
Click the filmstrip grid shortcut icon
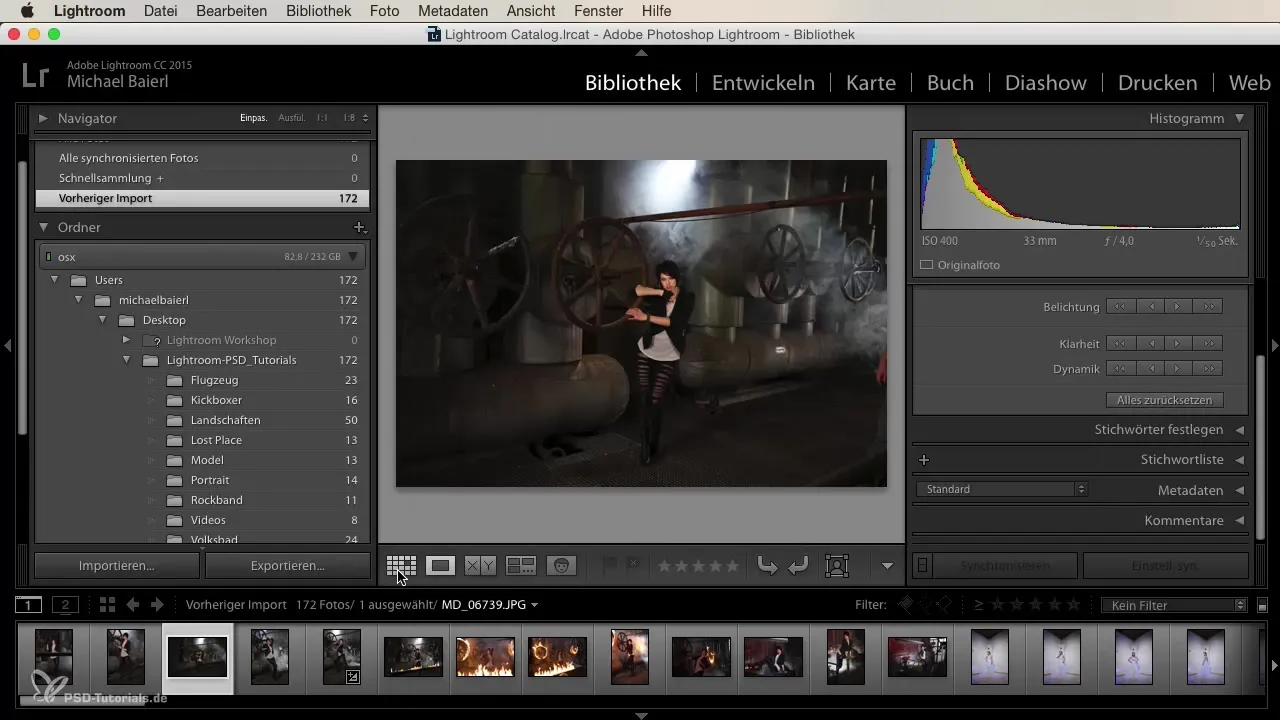click(108, 604)
